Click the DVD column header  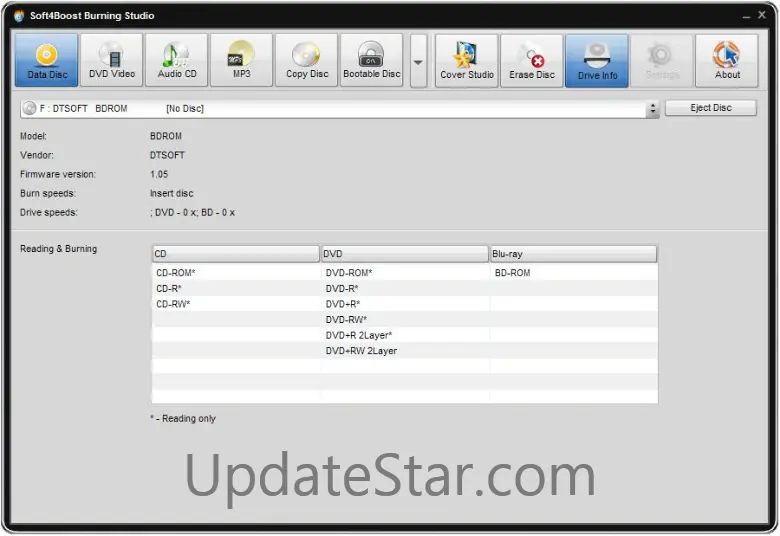pos(404,254)
